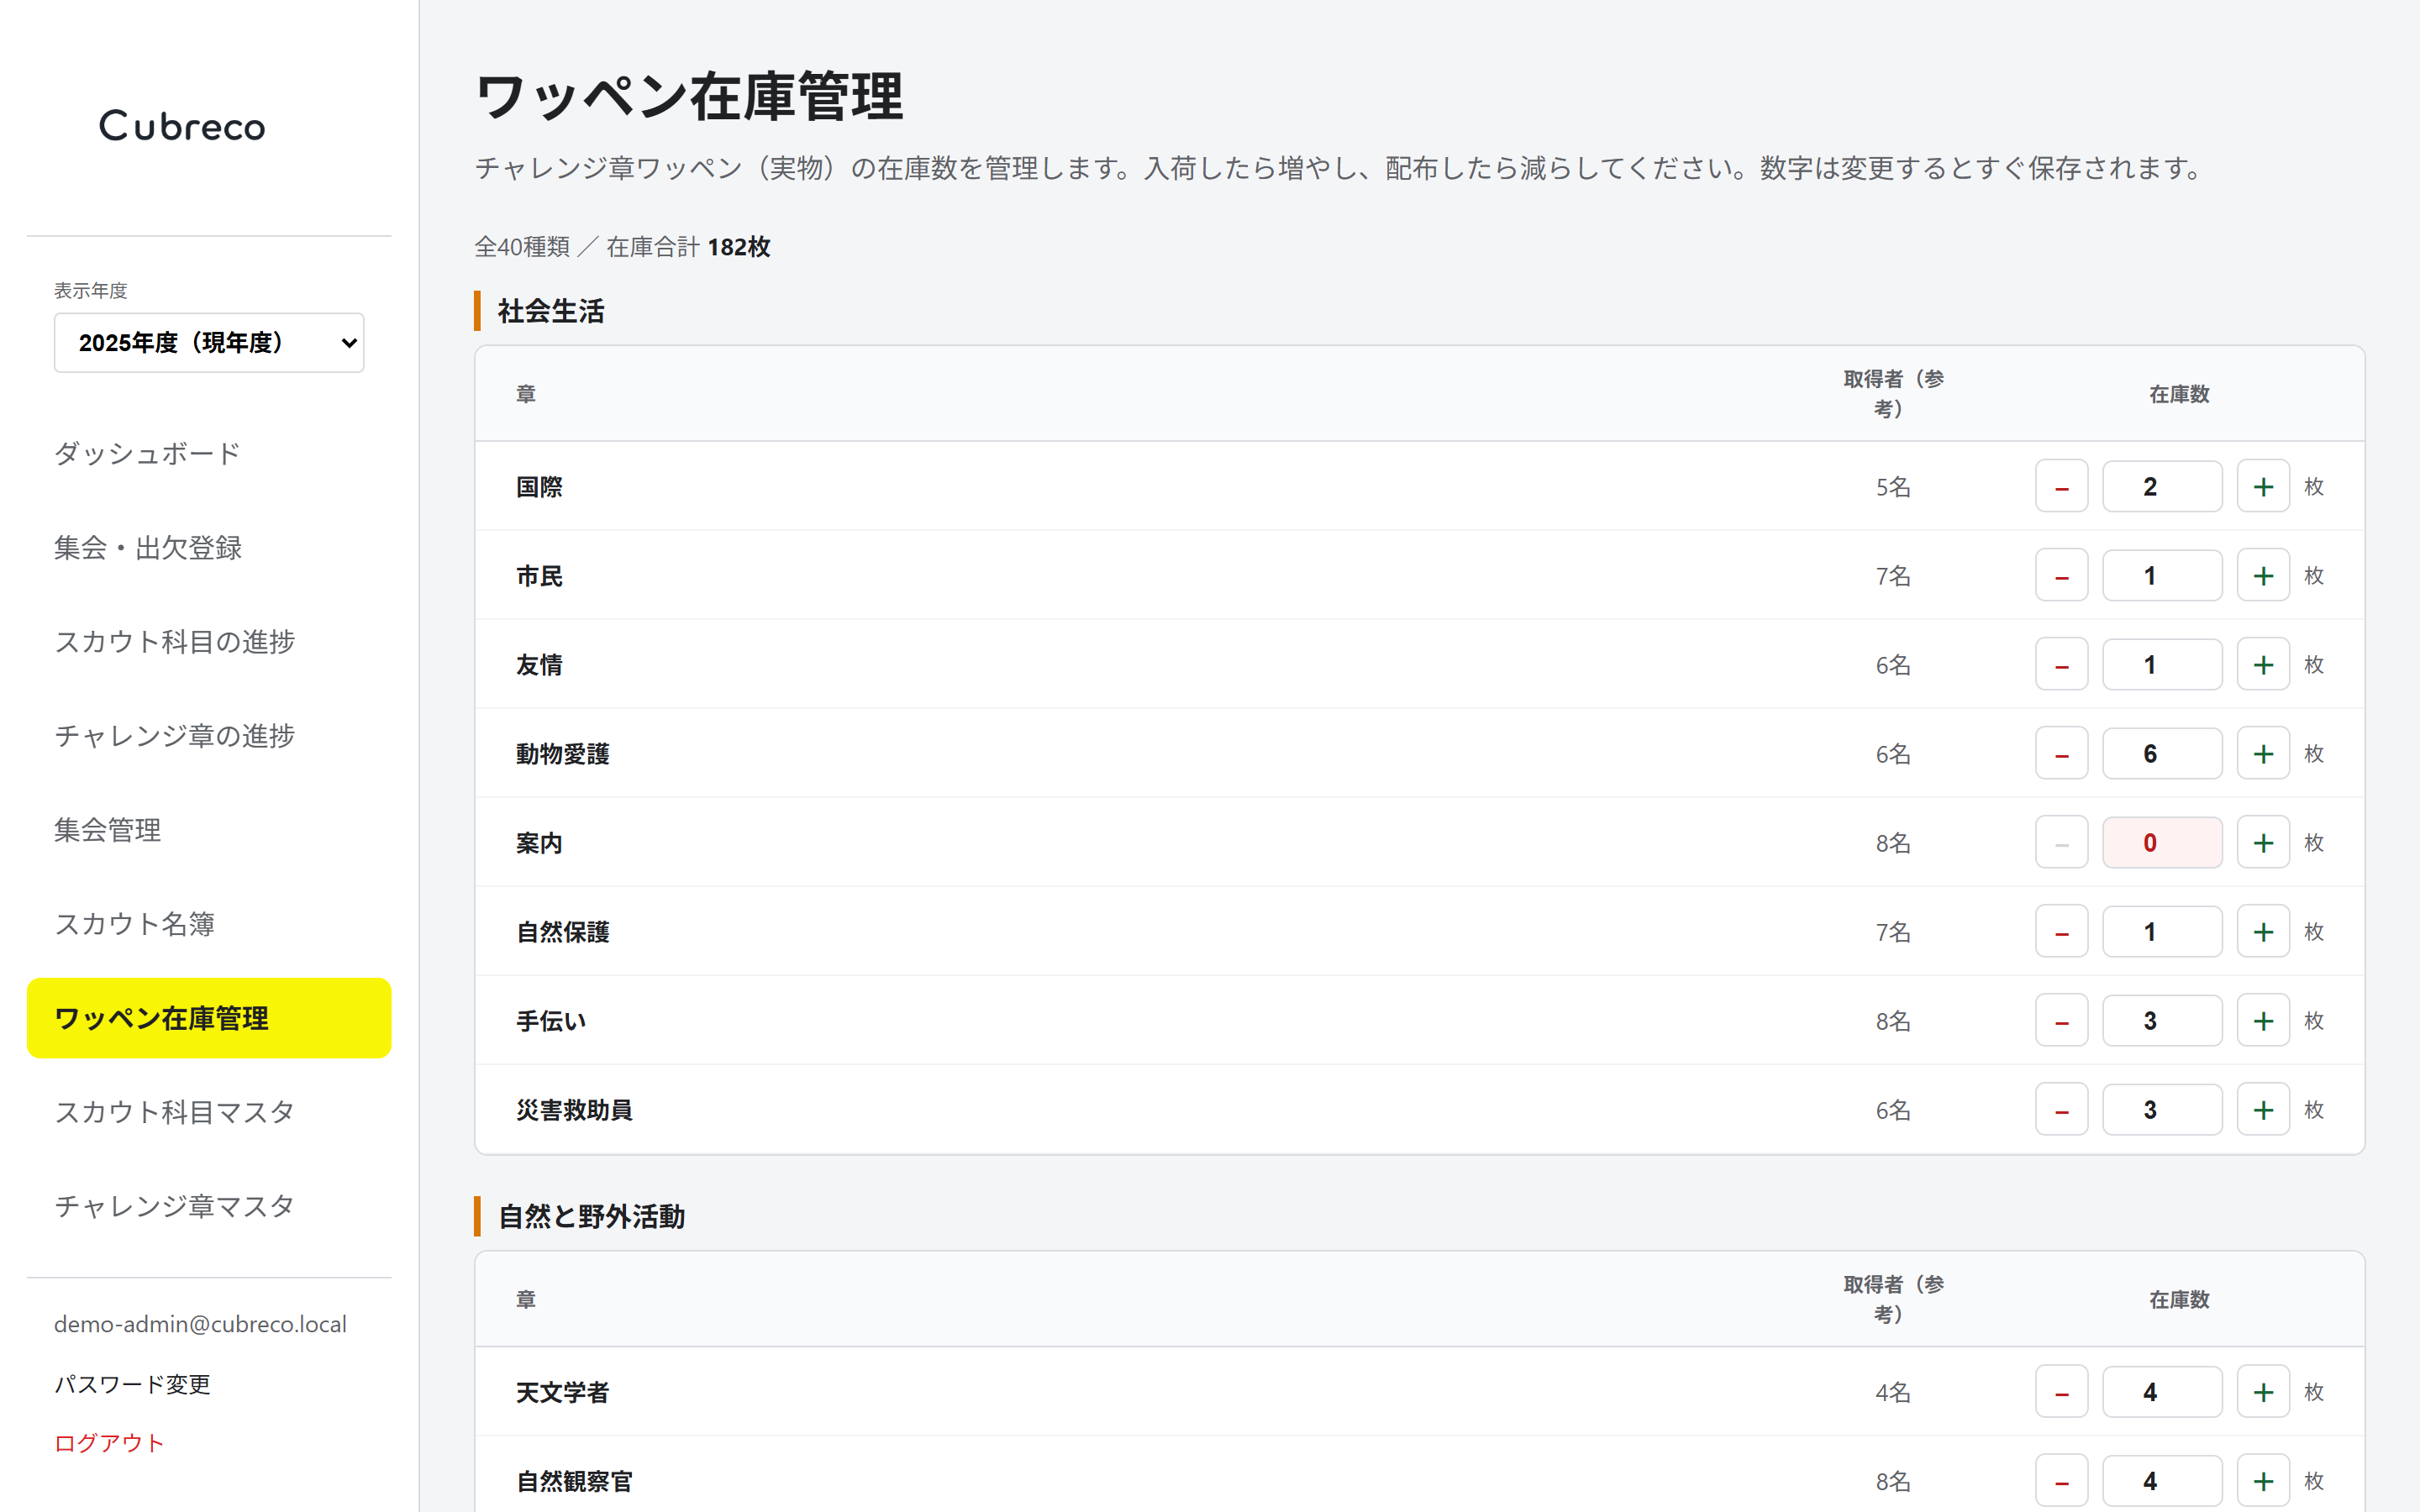Screen dimensions: 2420x1512
Task: Click the Cubreco logo
Action: pyautogui.click(x=182, y=126)
